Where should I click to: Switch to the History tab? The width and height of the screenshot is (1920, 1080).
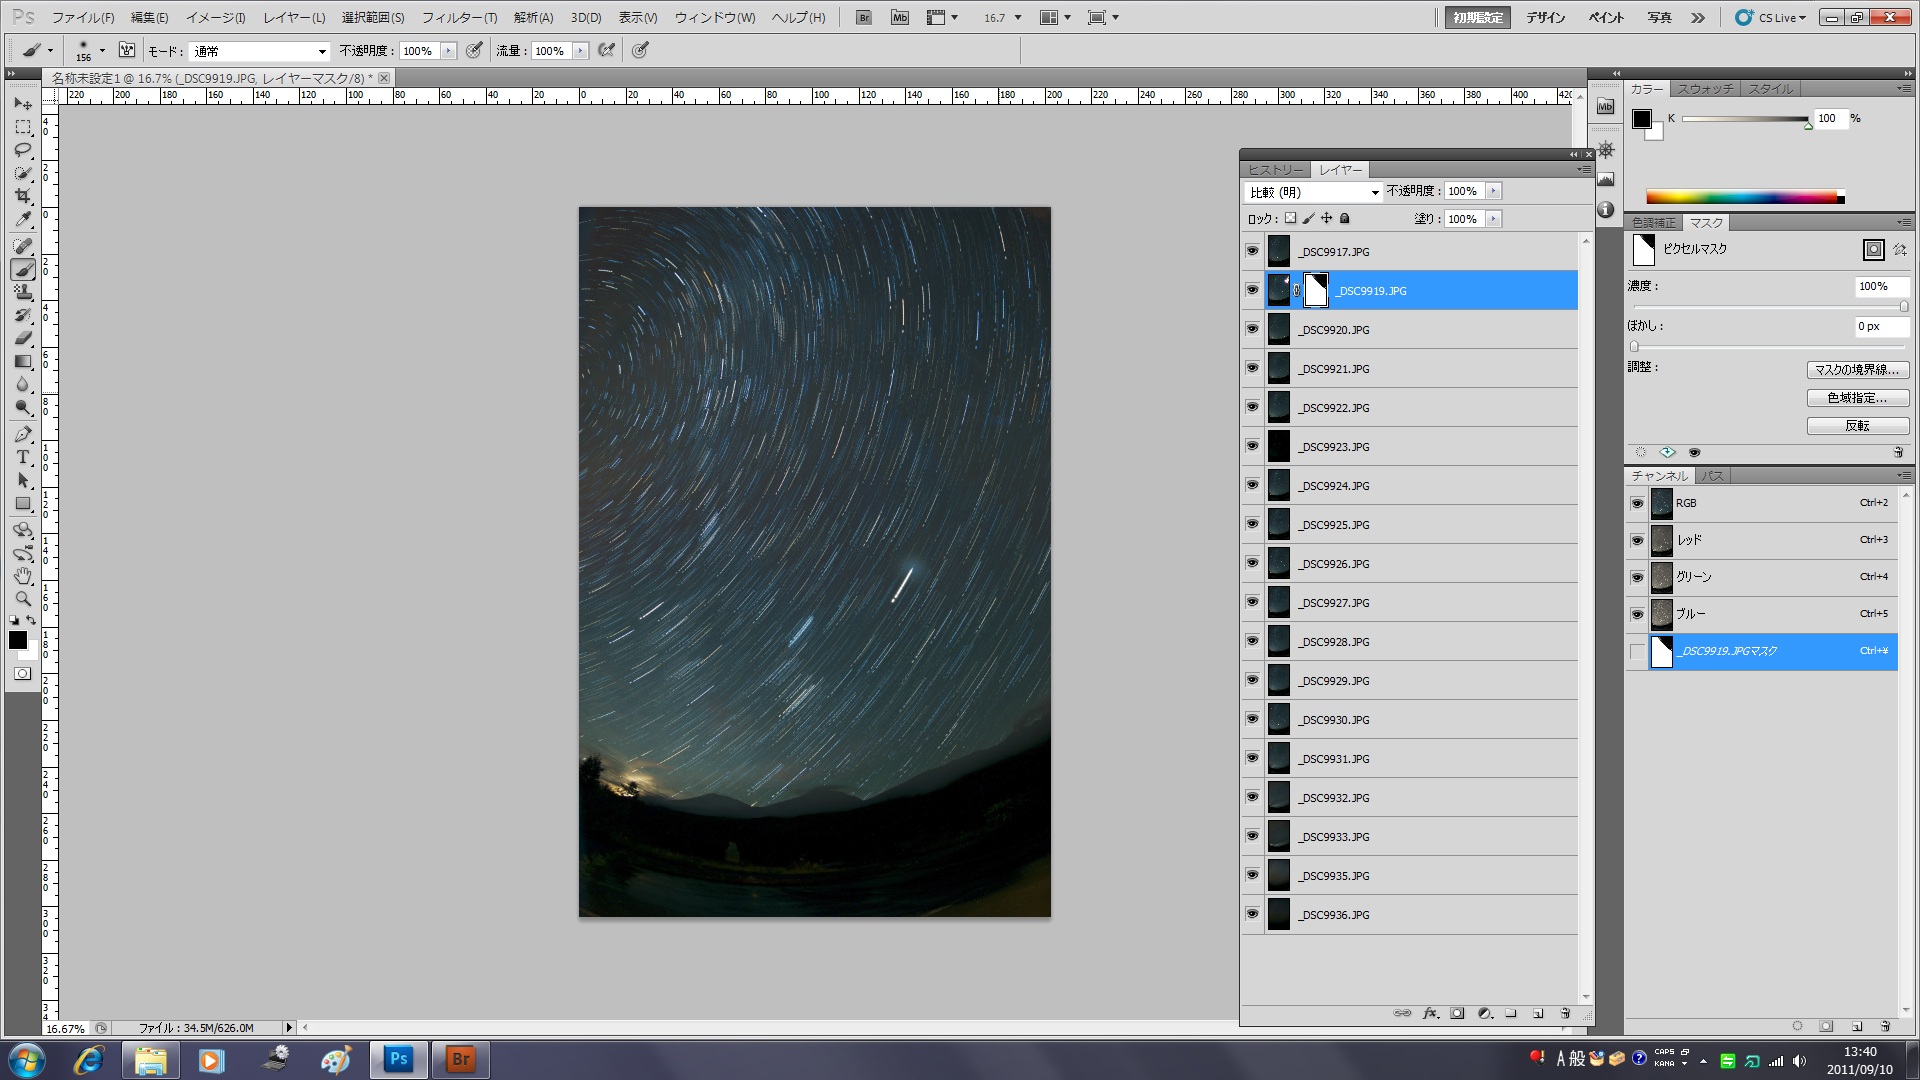click(1275, 170)
